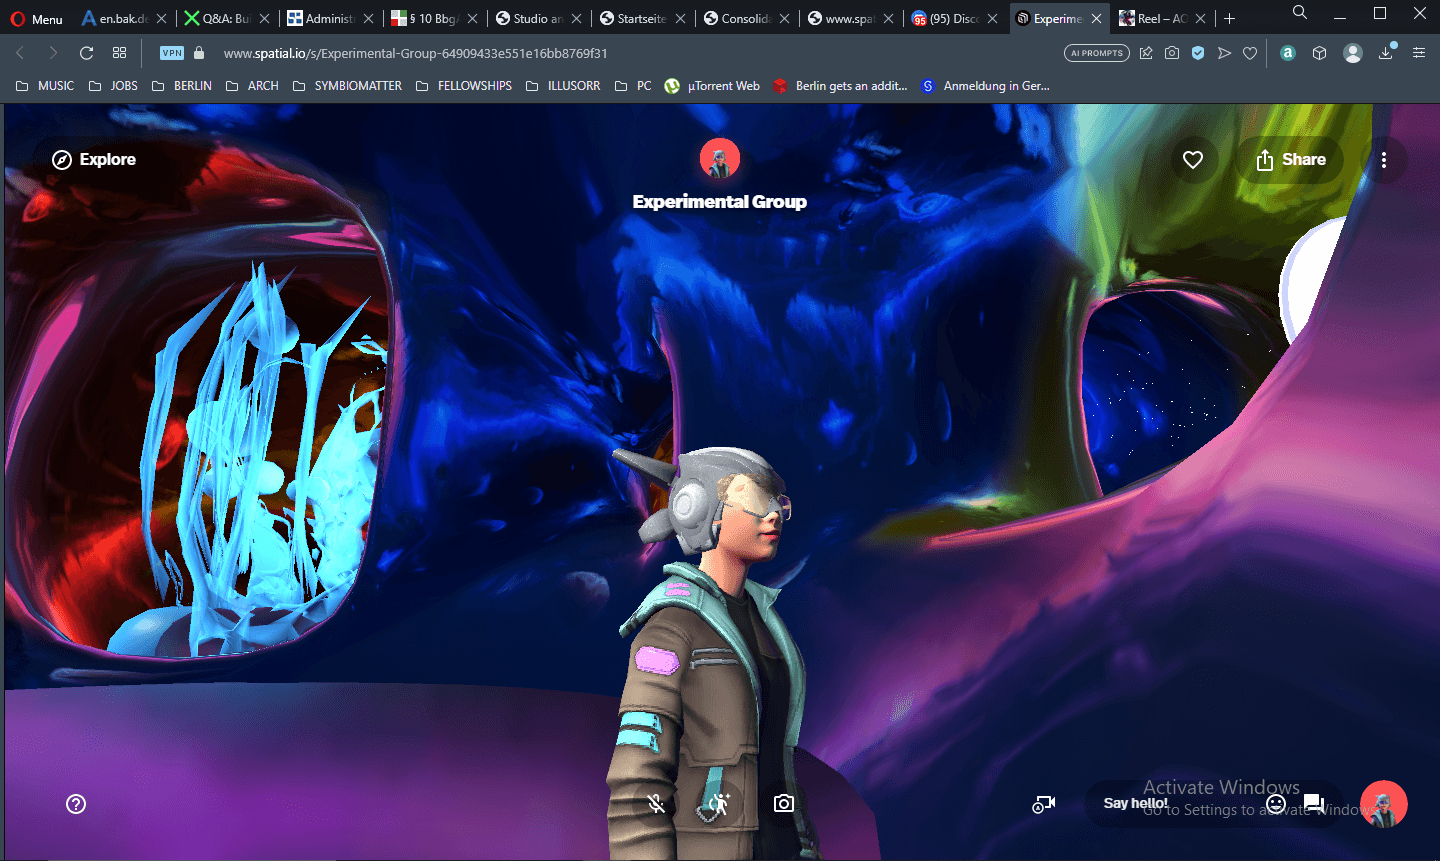Open the Easy Setup sliders icon
The image size is (1440, 861).
point(1418,53)
